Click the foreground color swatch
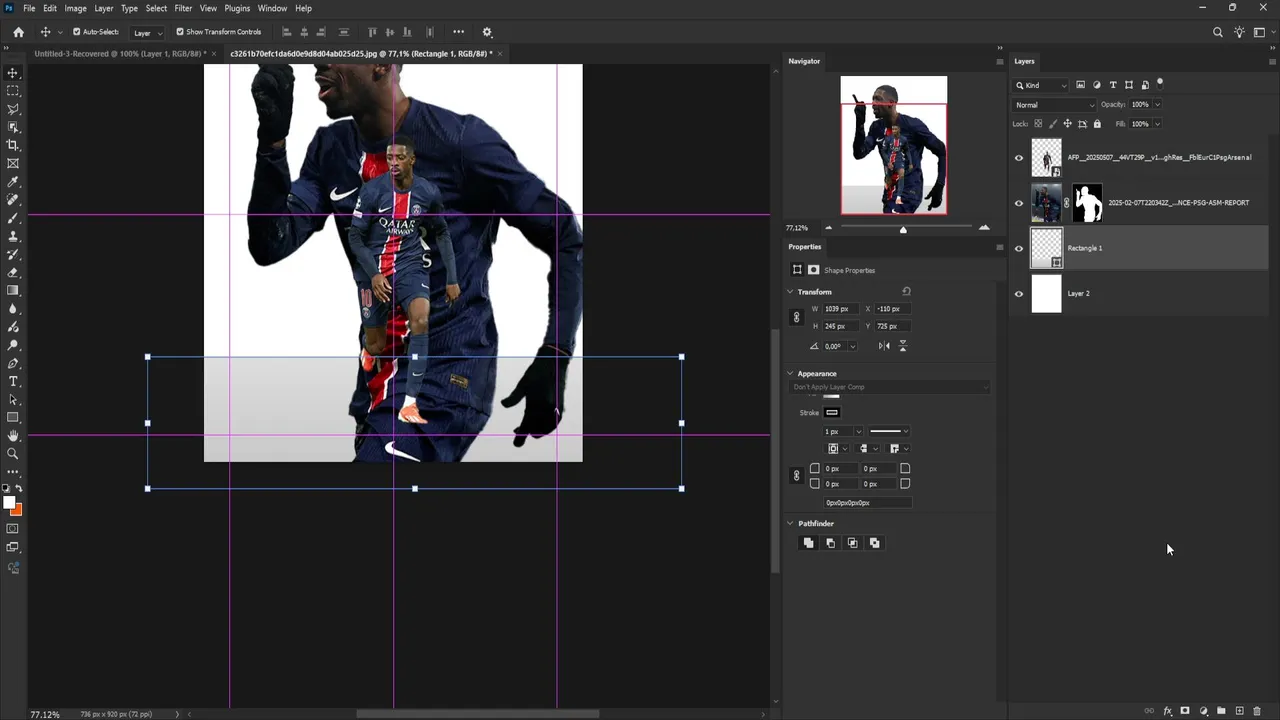The image size is (1280, 720). tap(9, 503)
